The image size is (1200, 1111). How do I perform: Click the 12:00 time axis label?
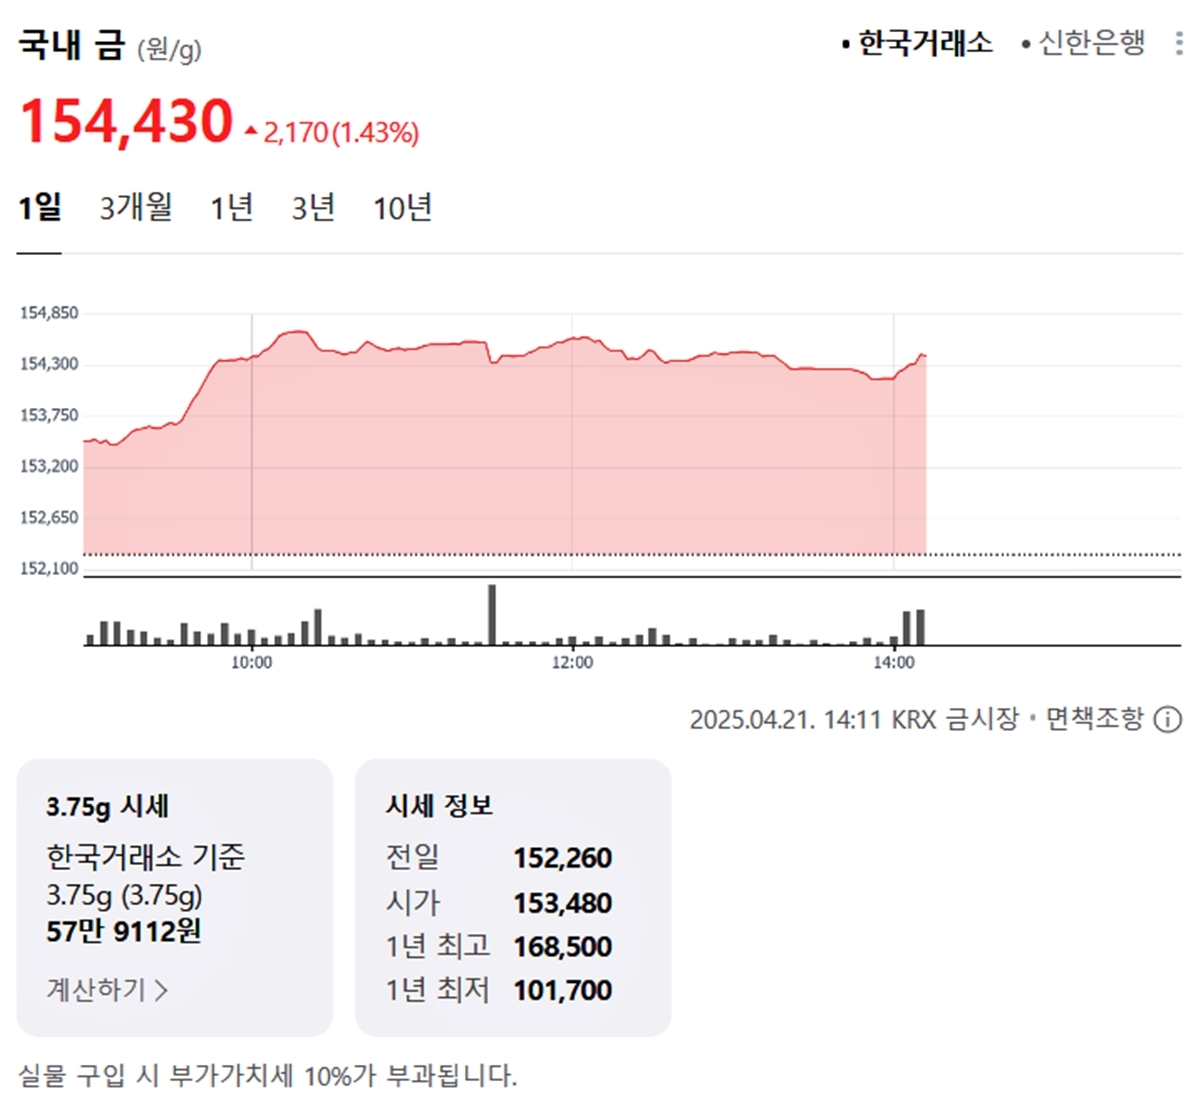coord(572,663)
